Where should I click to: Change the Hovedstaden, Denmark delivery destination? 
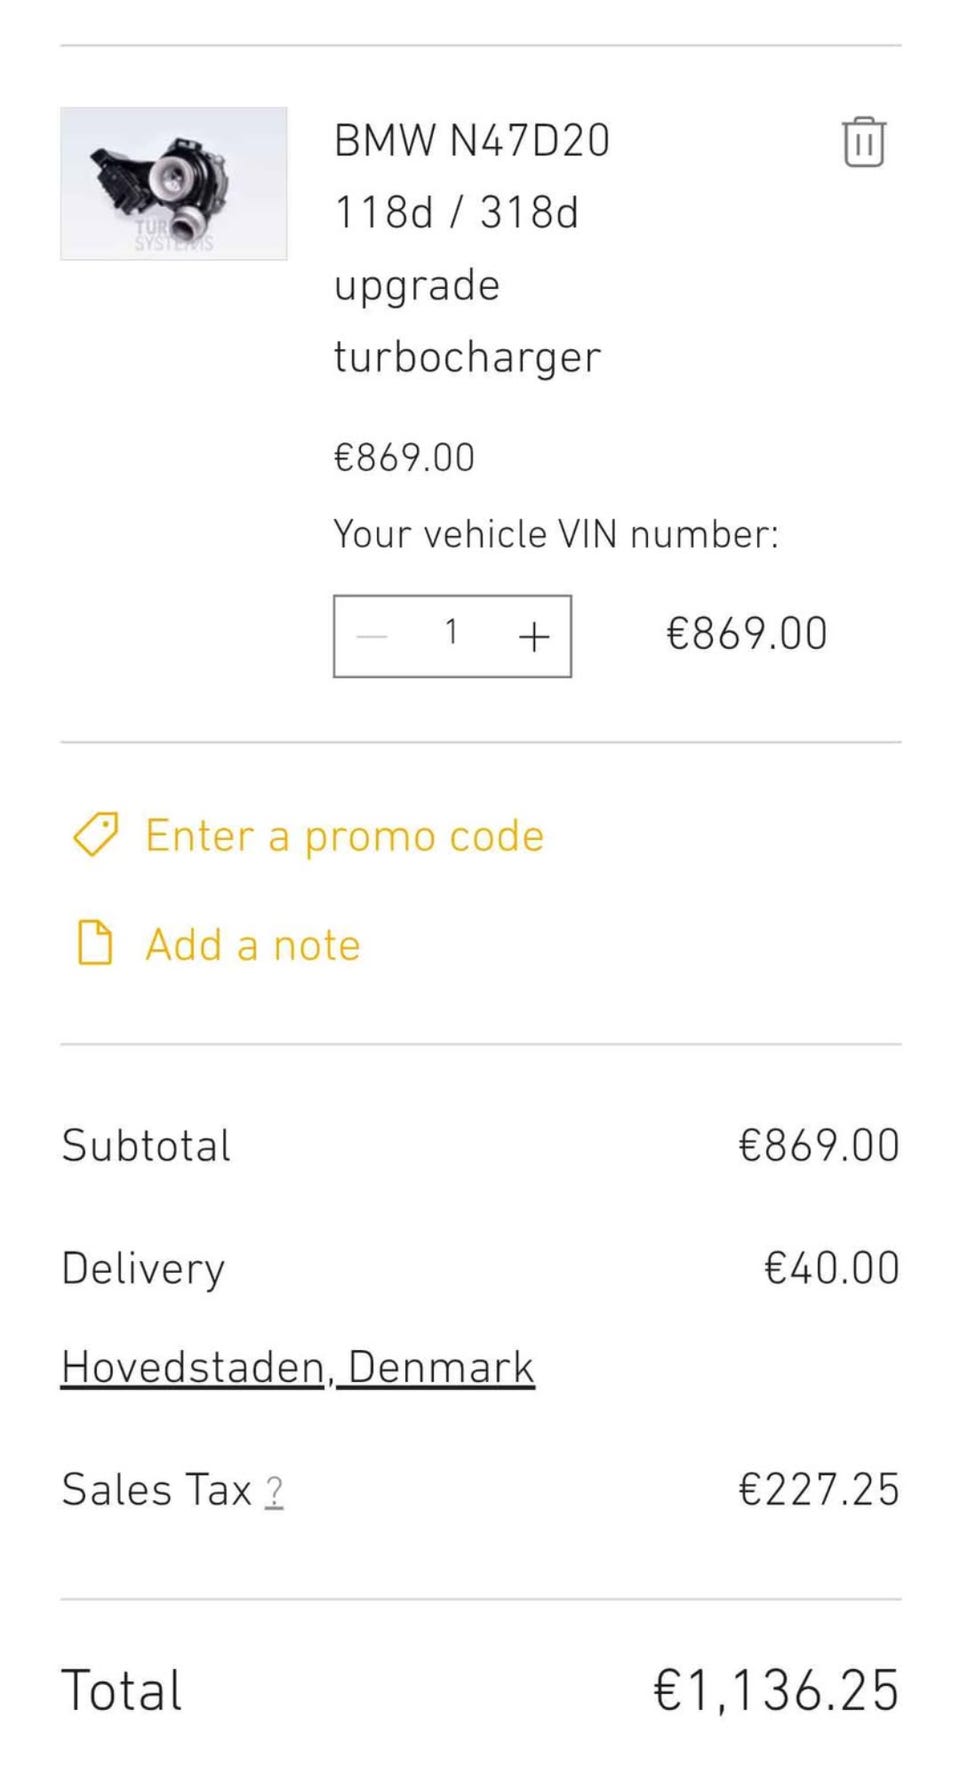coord(297,1367)
